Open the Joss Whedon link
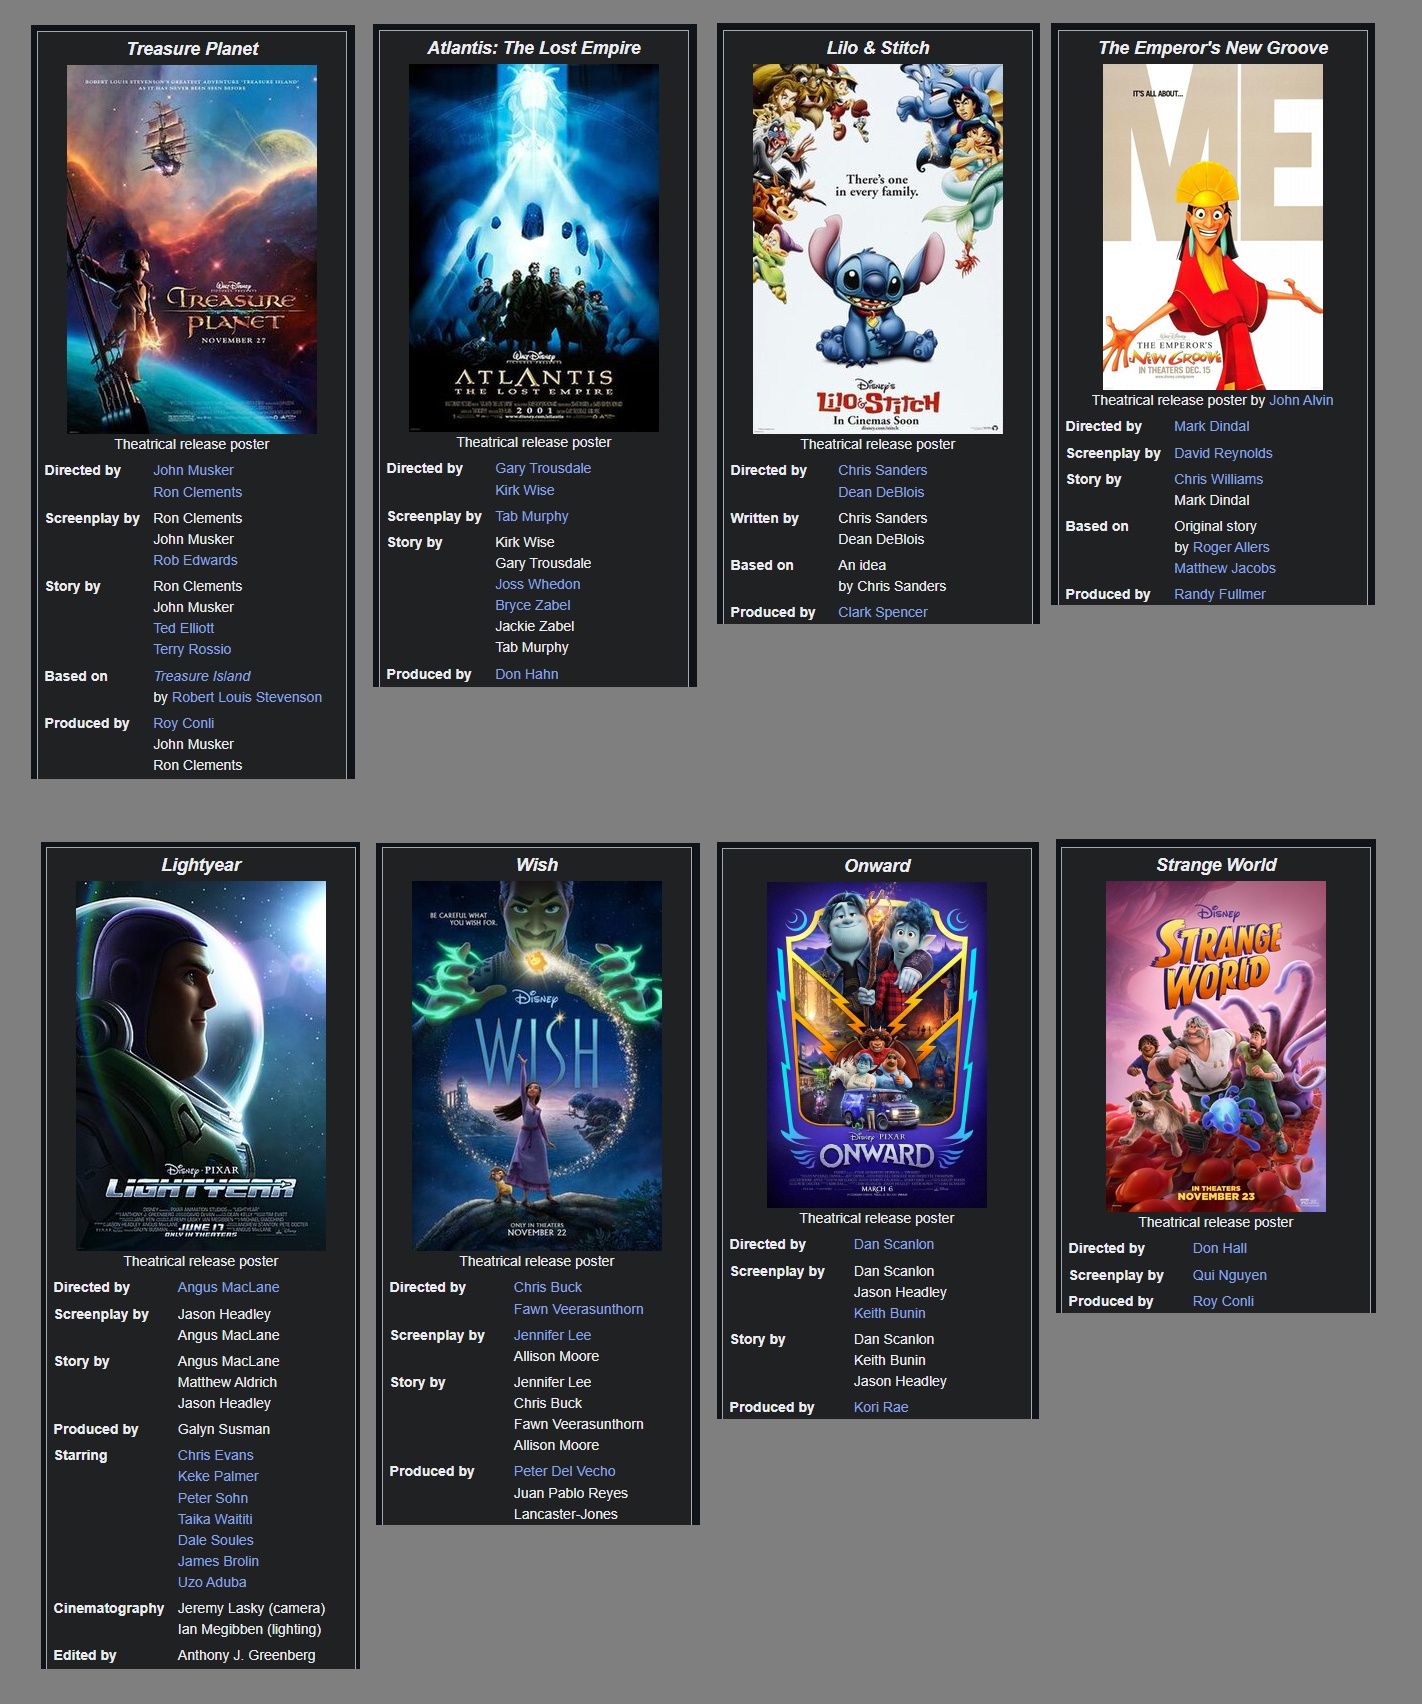This screenshot has width=1422, height=1704. pos(537,584)
